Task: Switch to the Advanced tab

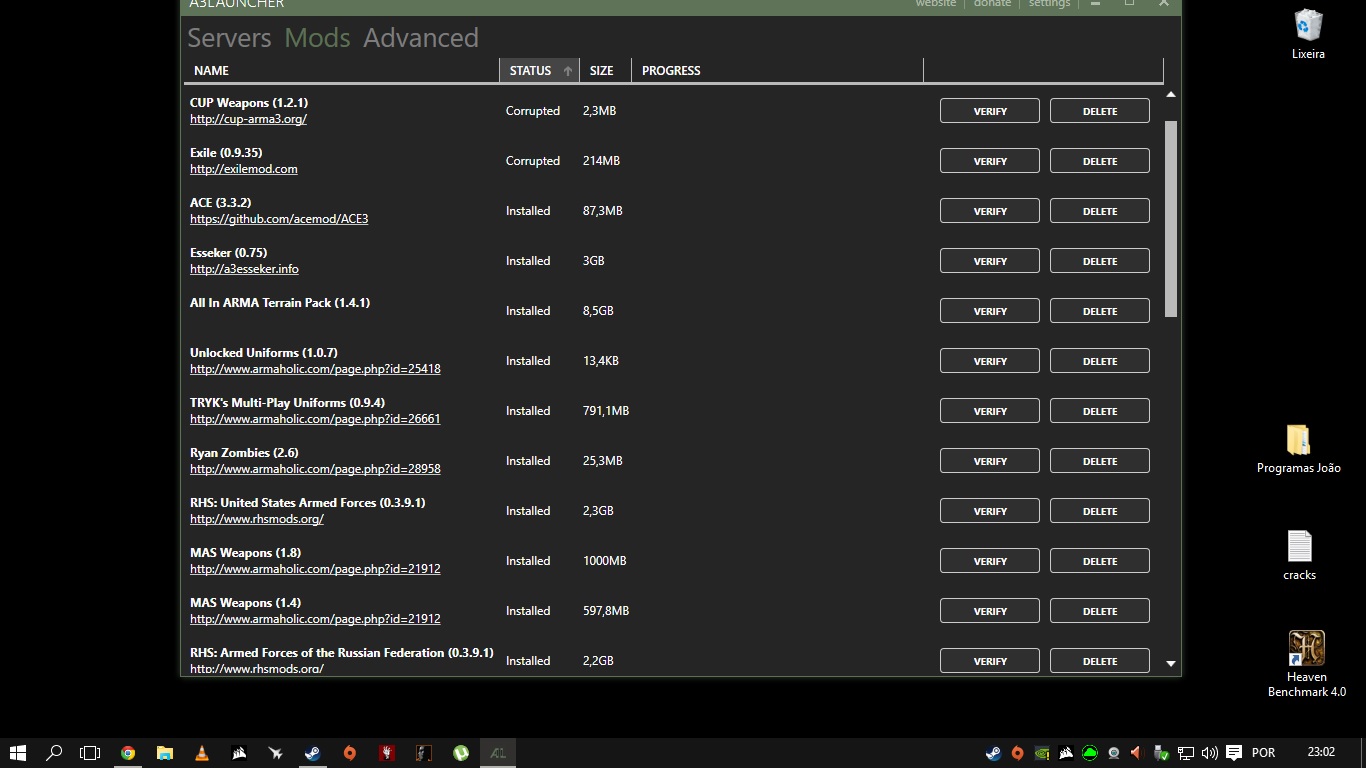Action: (x=421, y=38)
